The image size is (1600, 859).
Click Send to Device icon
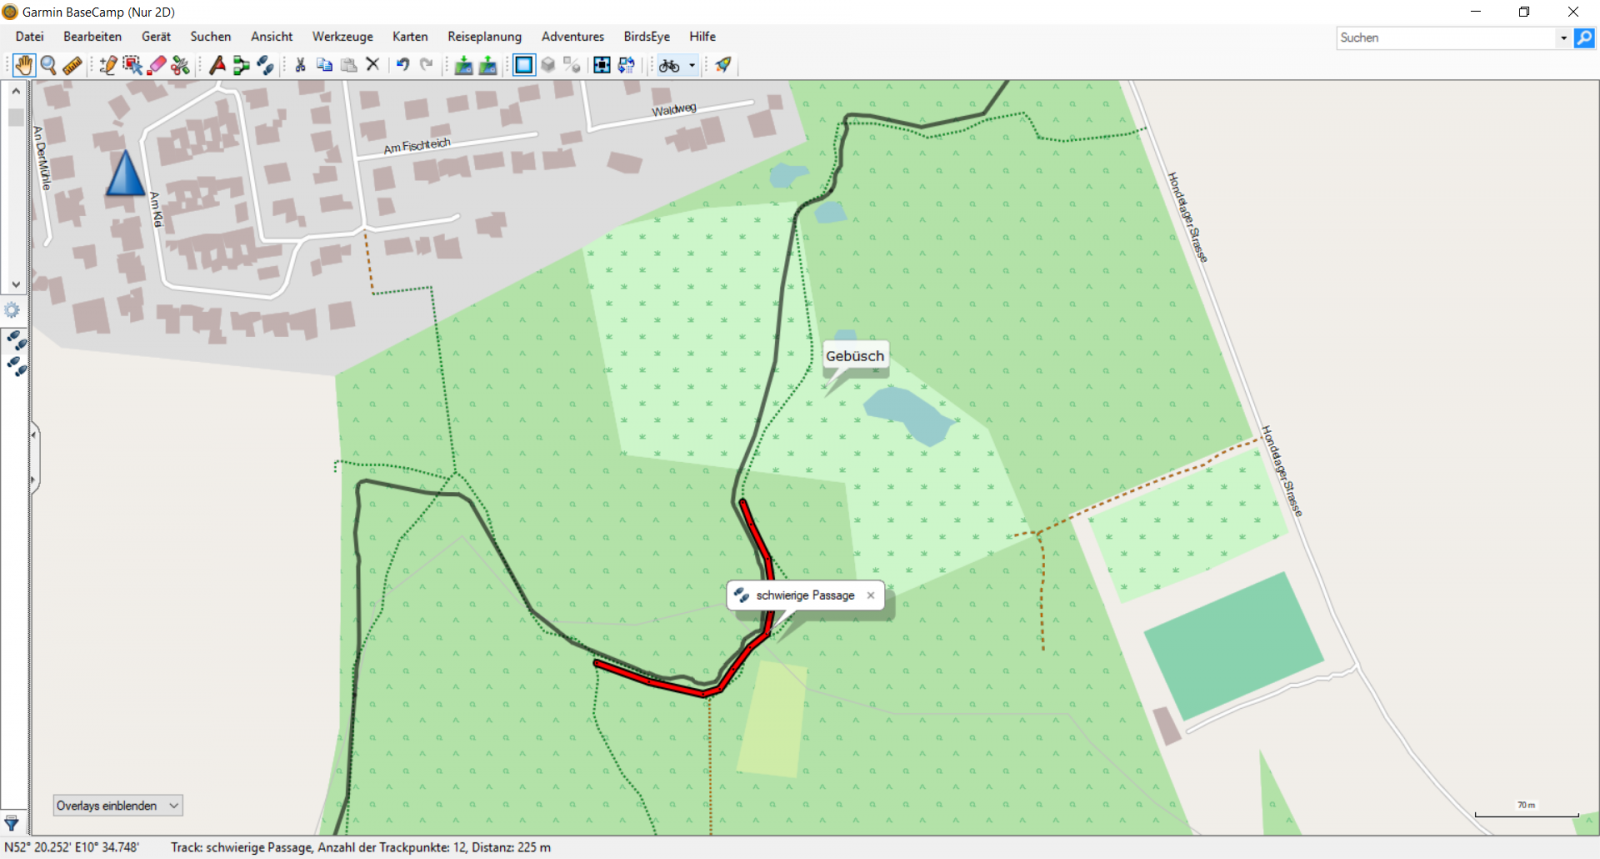(x=463, y=65)
